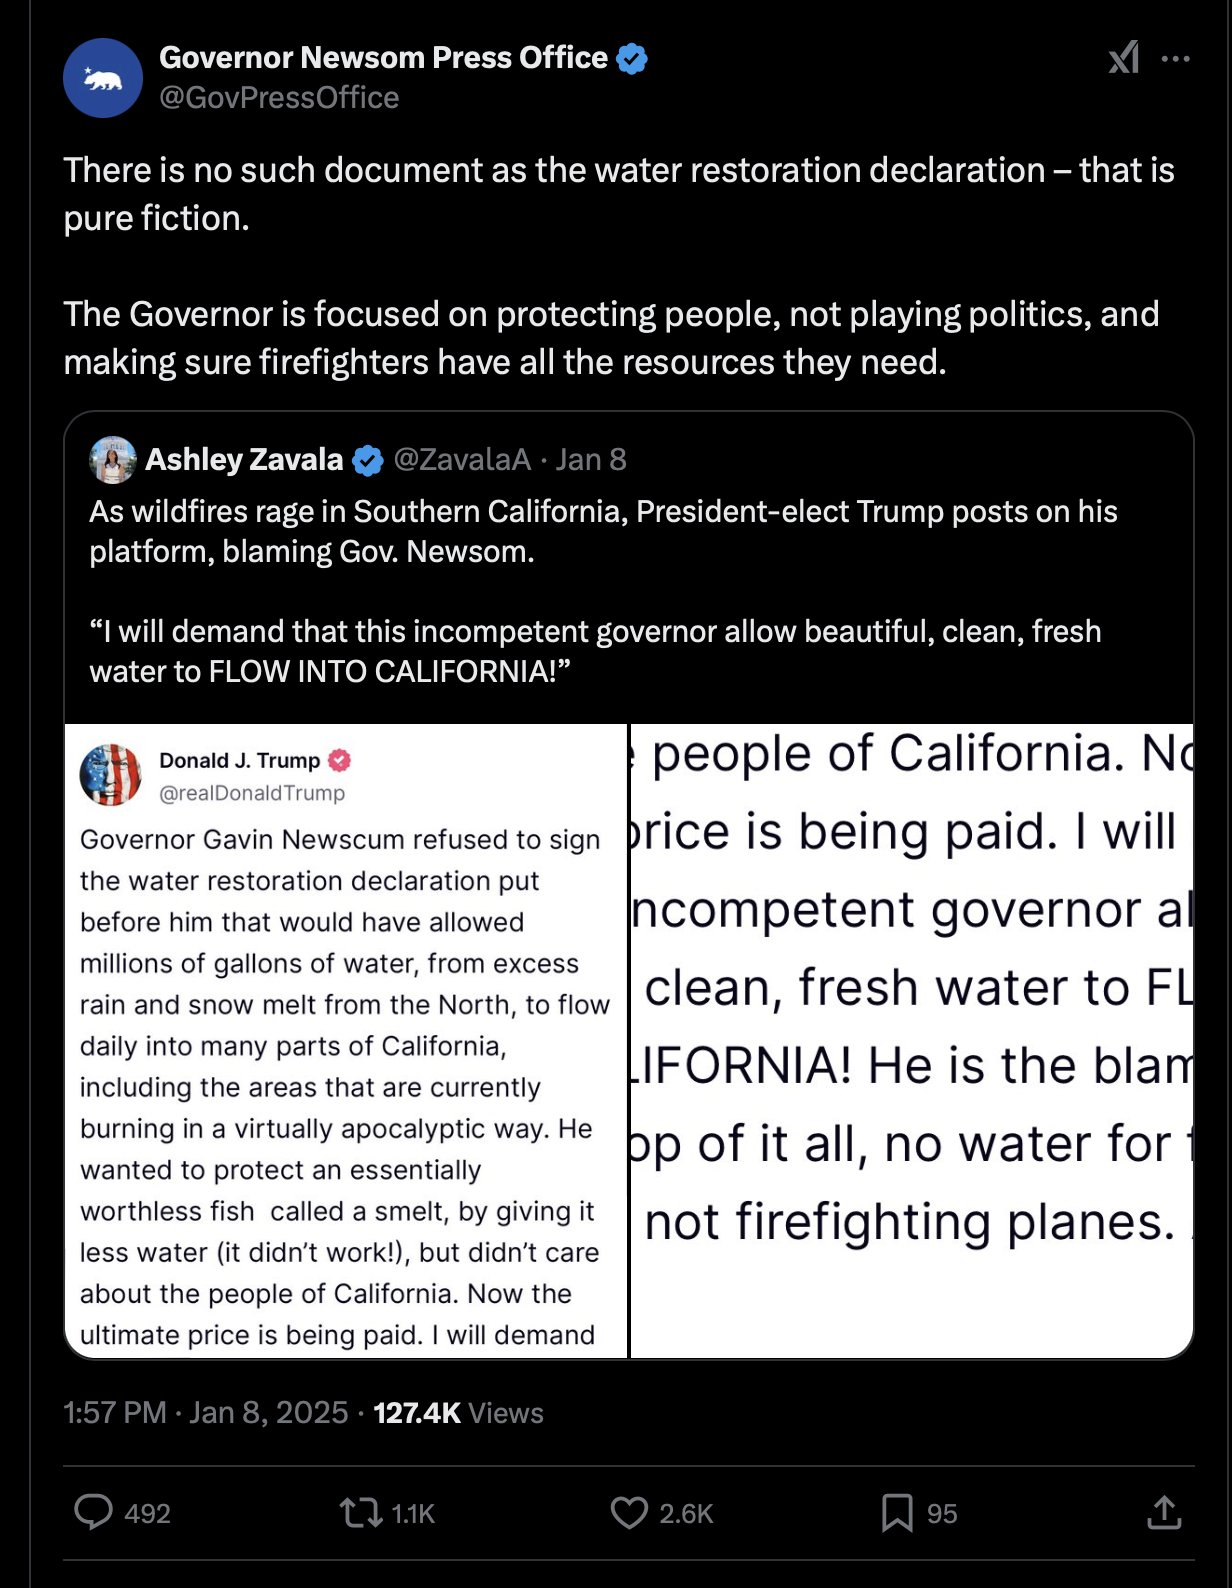Like the post with the heart icon
This screenshot has height=1588, width=1232.
[x=629, y=1512]
